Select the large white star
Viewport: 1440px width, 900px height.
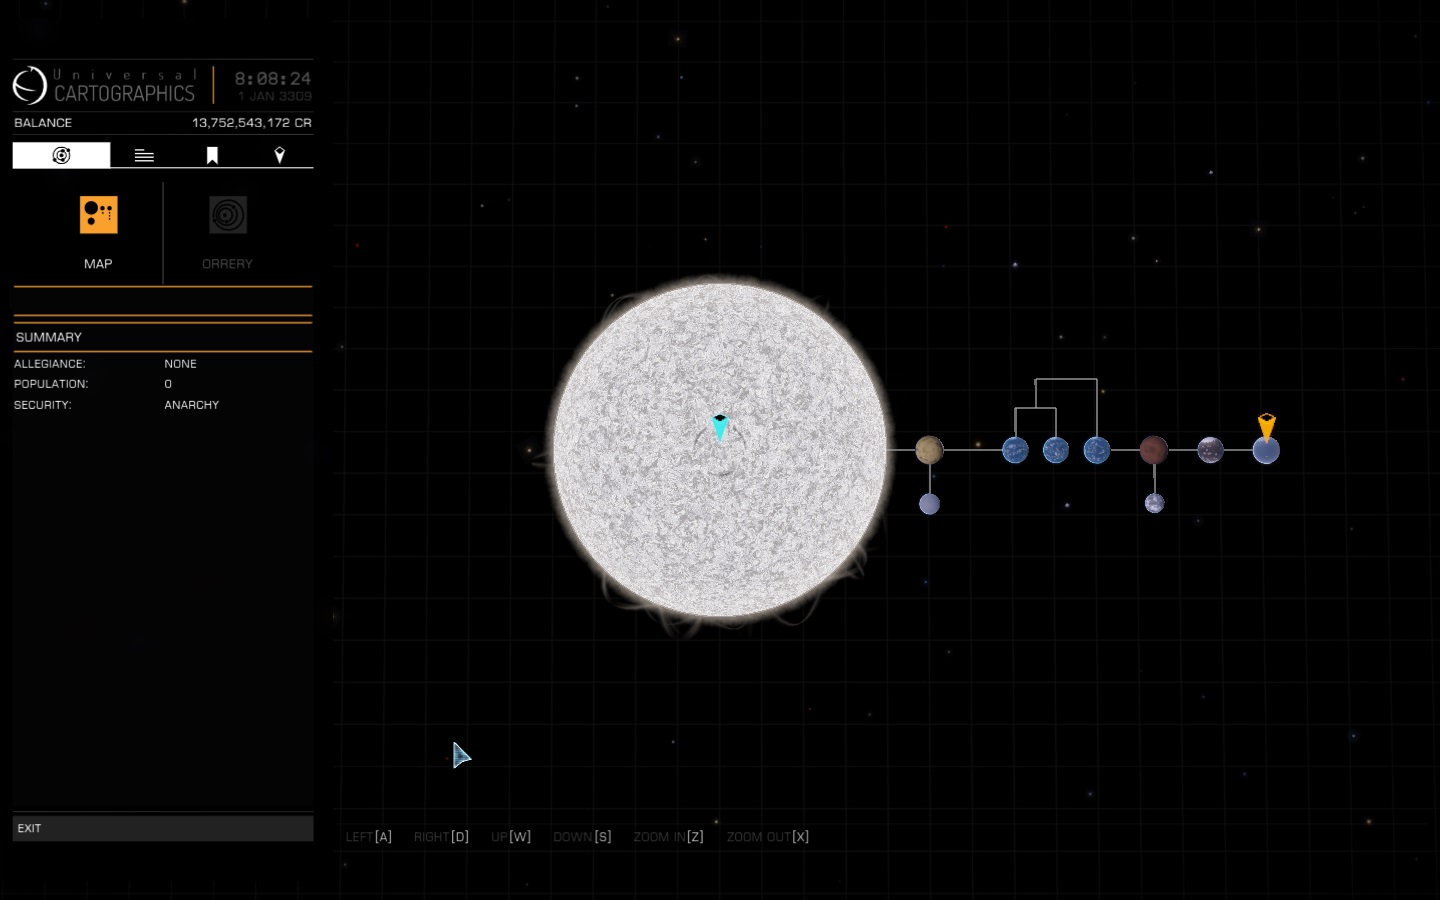pyautogui.click(x=720, y=450)
